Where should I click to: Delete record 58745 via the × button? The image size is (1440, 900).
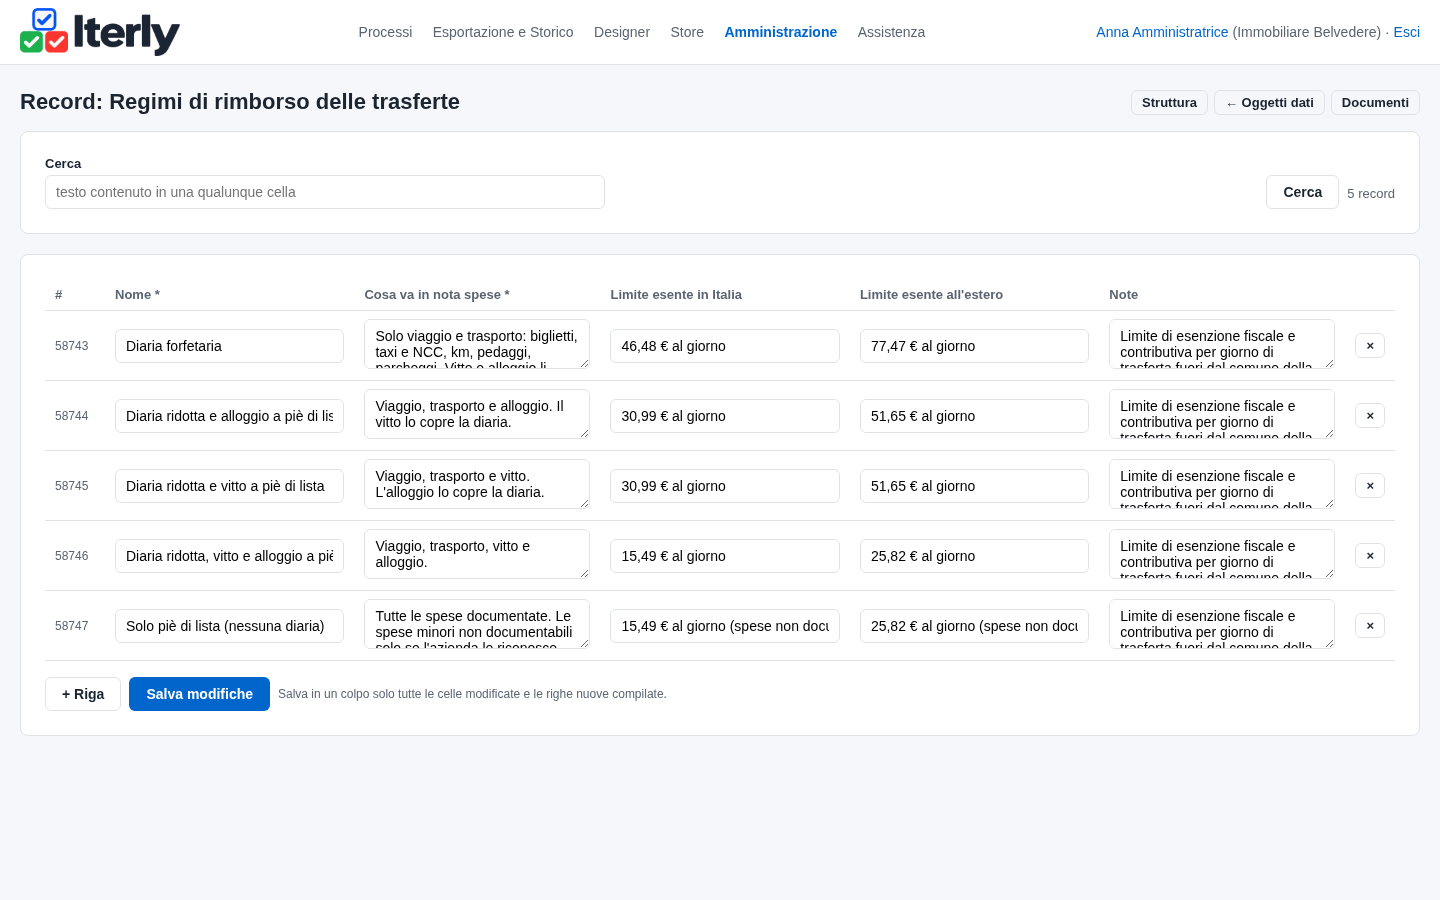(x=1369, y=486)
